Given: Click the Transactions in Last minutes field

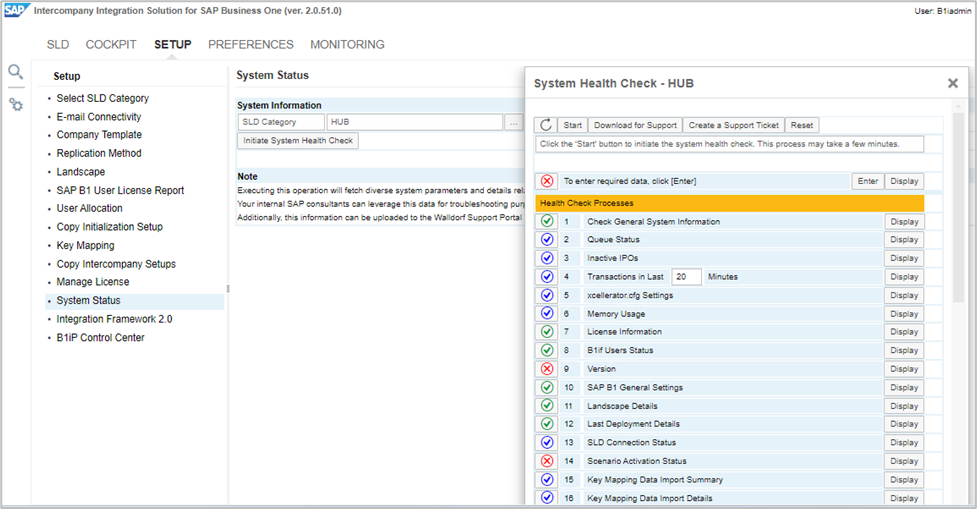Looking at the screenshot, I should (686, 277).
